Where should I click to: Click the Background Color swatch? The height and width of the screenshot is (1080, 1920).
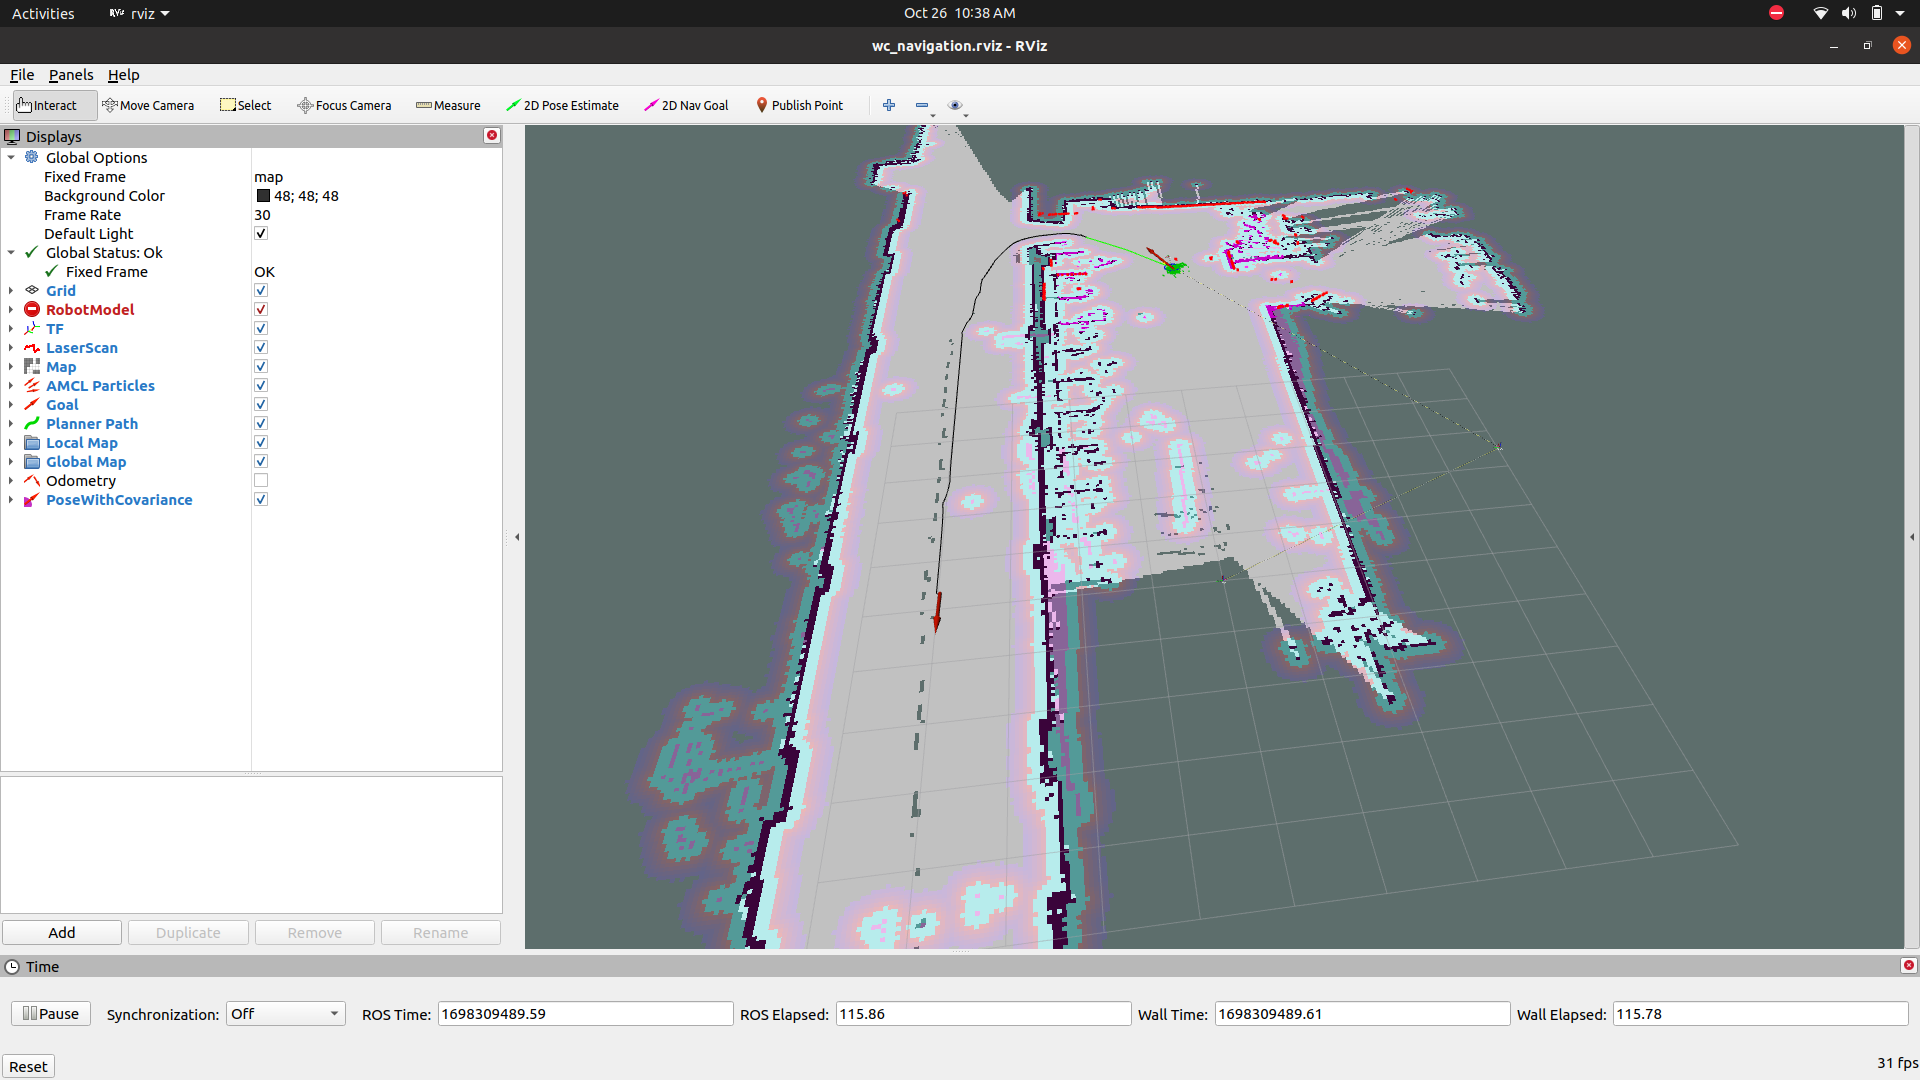[263, 196]
